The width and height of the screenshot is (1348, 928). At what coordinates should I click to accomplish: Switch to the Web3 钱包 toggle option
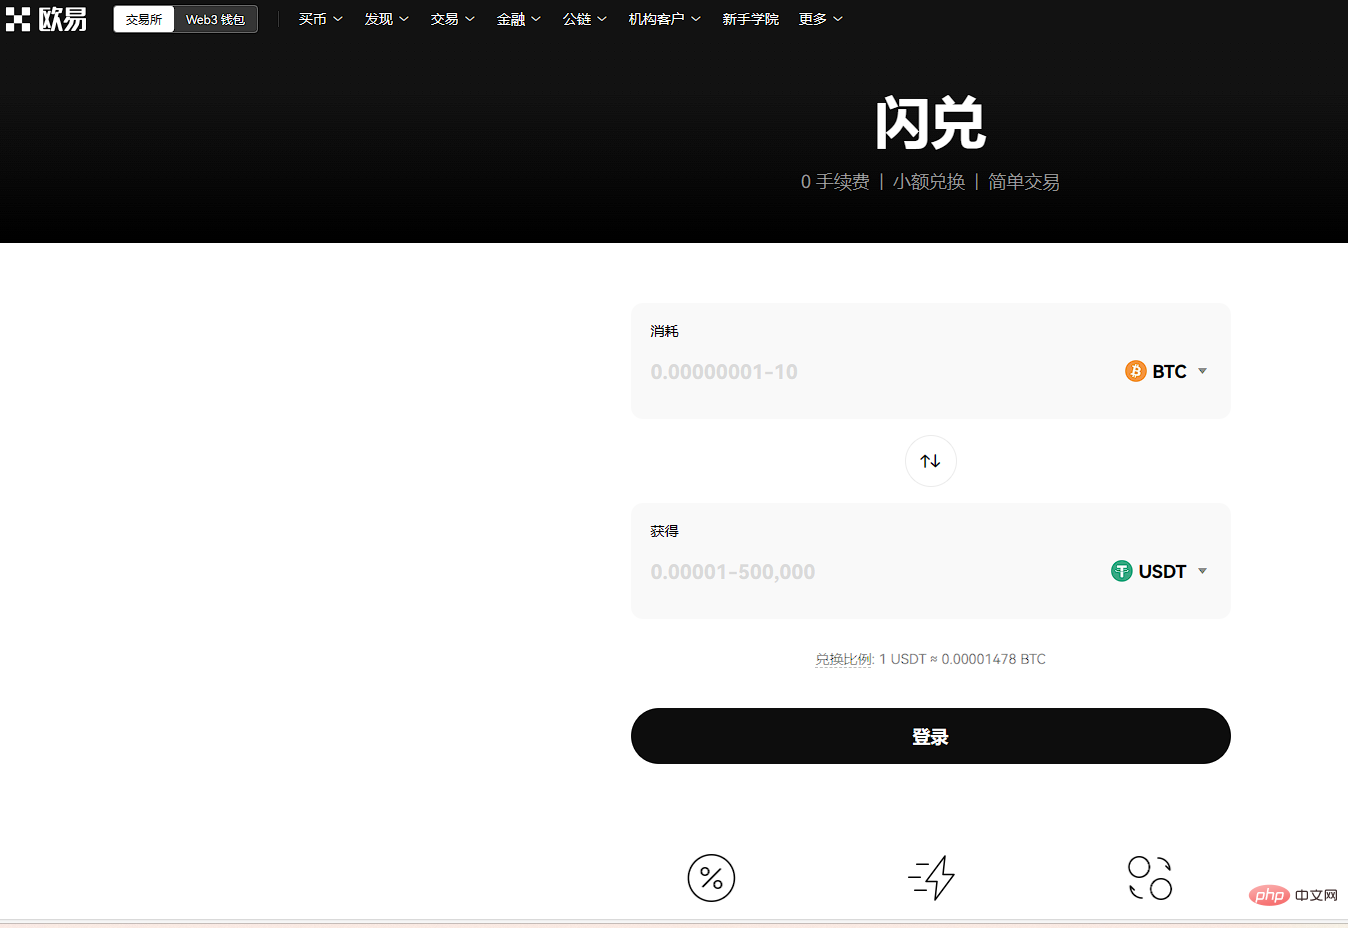point(215,19)
